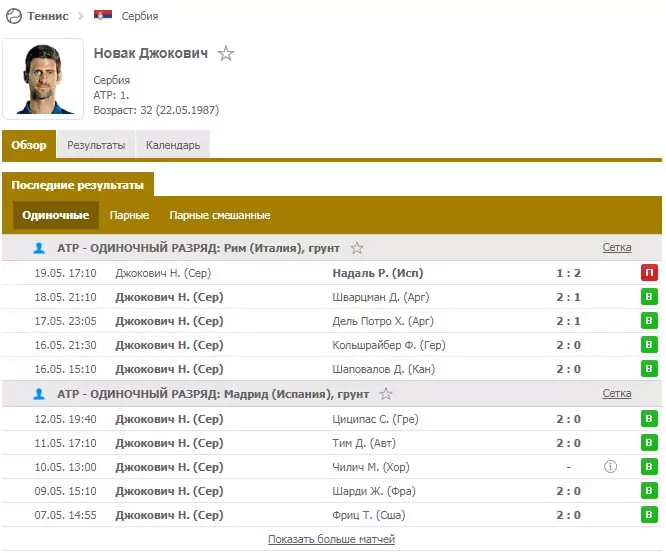This screenshot has width=666, height=553.
Task: Open Сетка link for Рим tournament
Action: [x=617, y=247]
